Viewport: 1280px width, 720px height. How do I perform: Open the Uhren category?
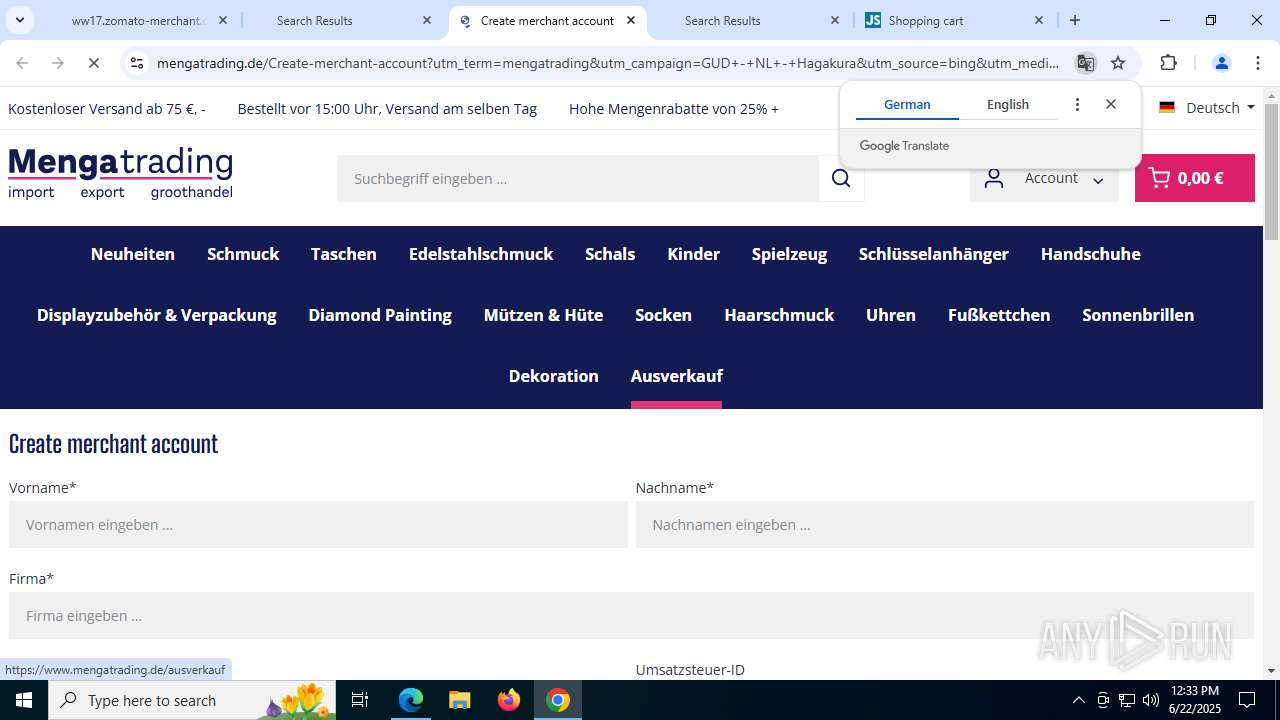891,315
